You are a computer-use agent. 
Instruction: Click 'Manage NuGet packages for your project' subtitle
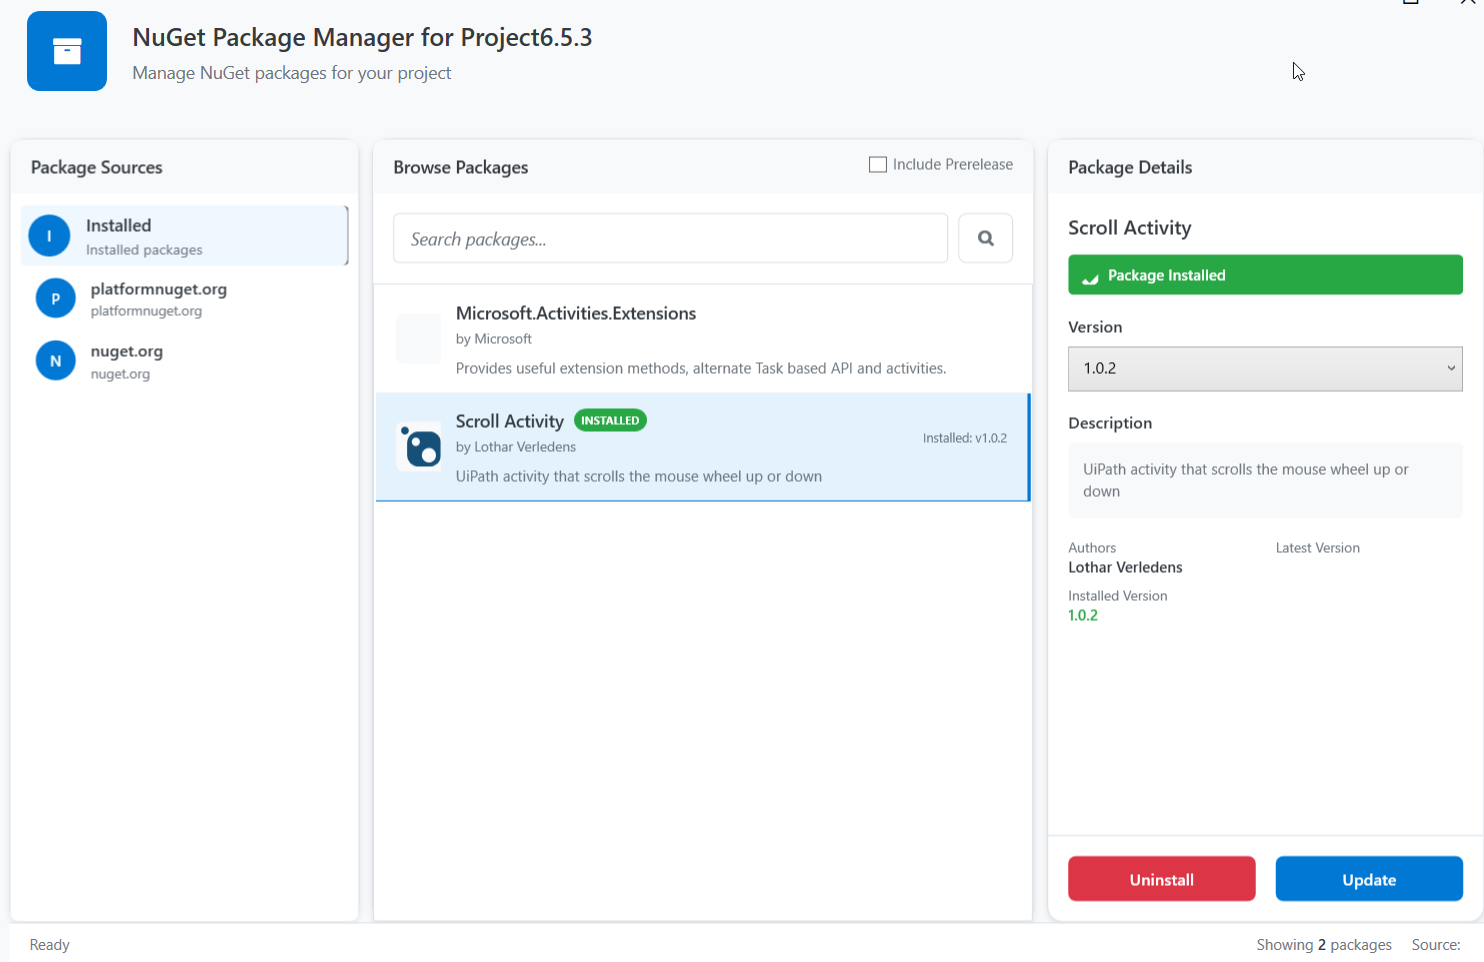(x=292, y=73)
